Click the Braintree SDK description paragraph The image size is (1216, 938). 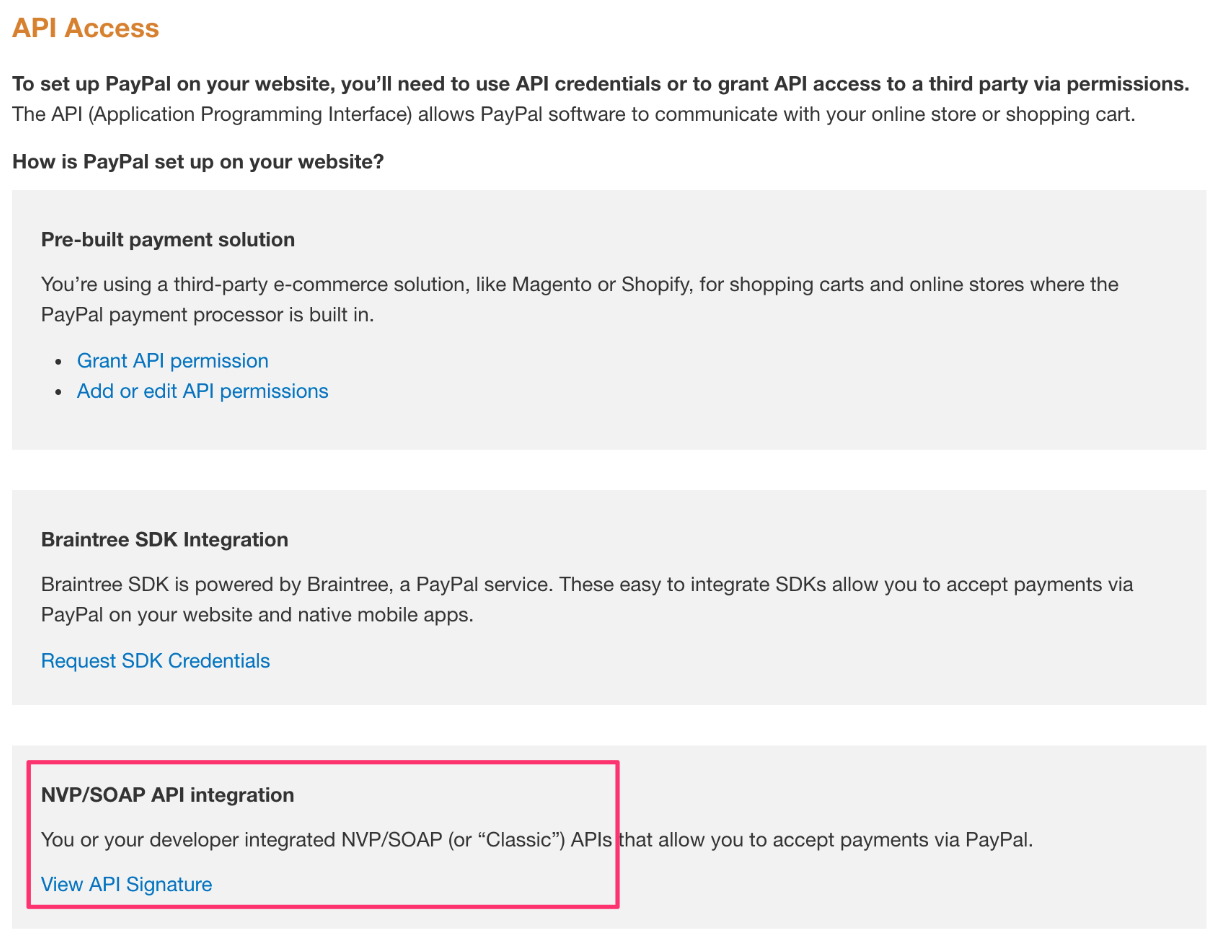[587, 599]
